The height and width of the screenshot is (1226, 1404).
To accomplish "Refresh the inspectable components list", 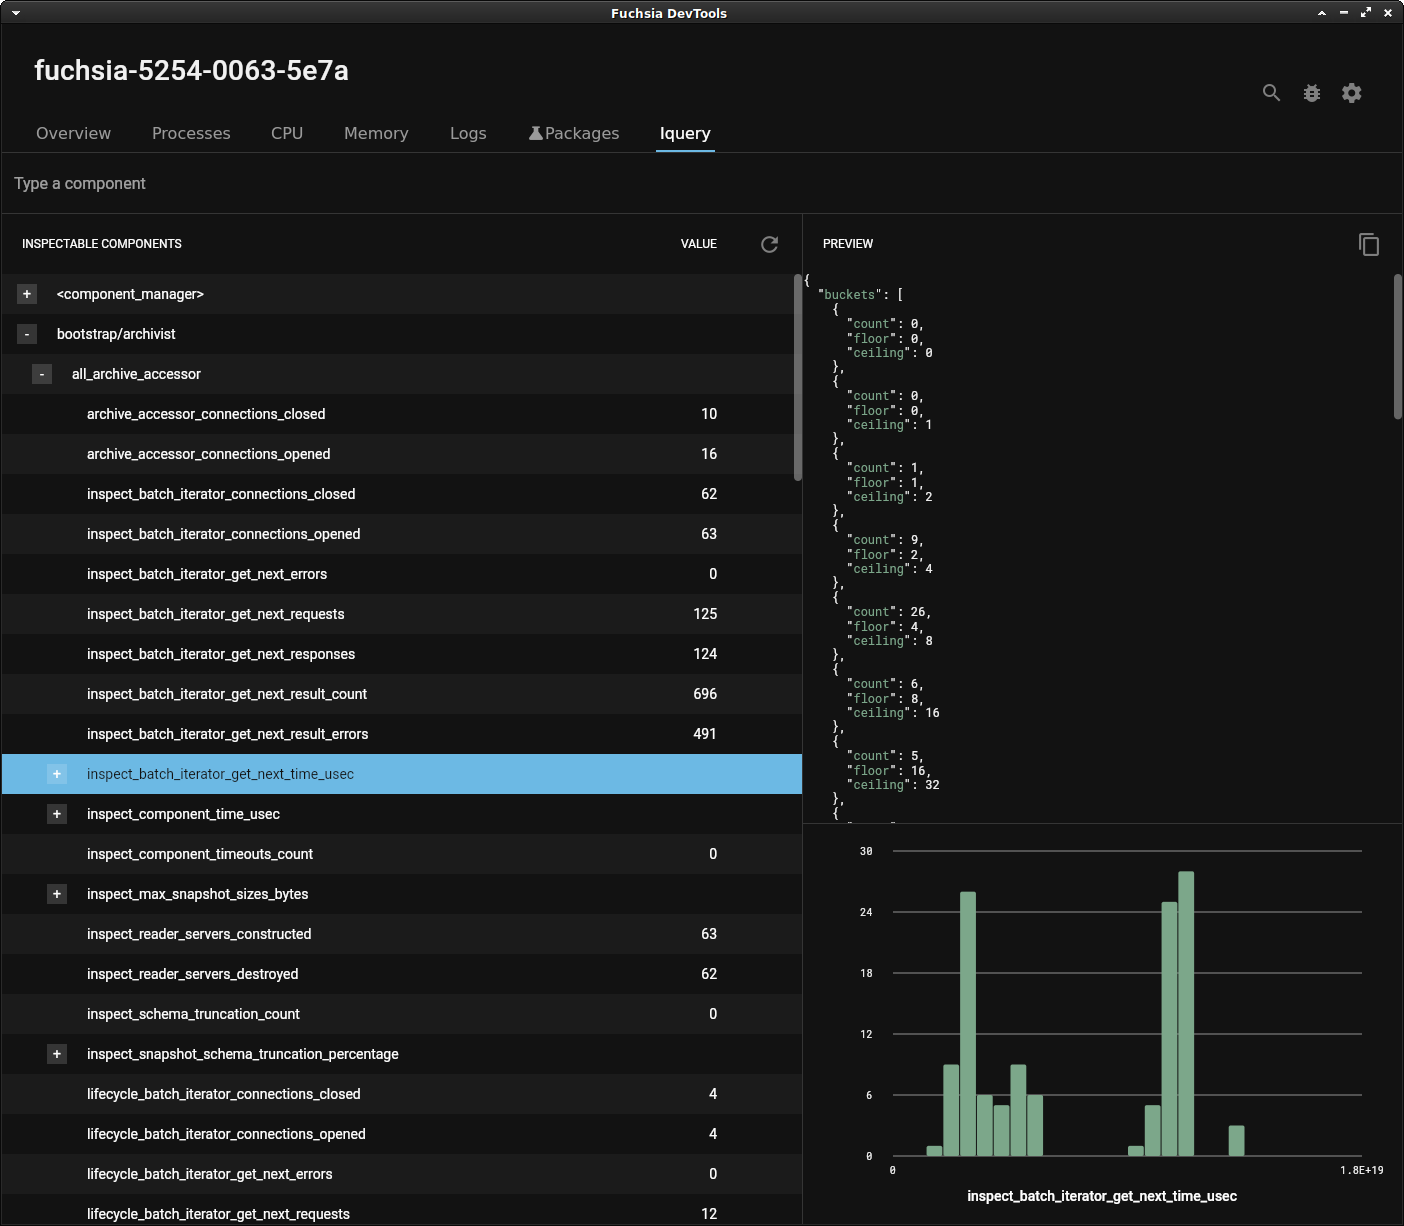I will click(769, 244).
